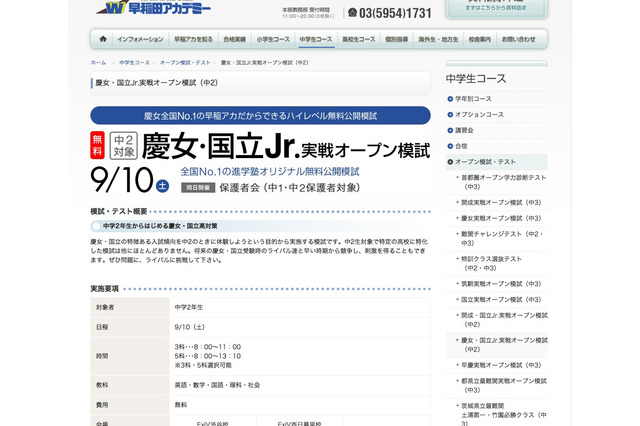Click the large 慶女・国立Jr. title graphic
This screenshot has height=426, width=640.
[286, 146]
